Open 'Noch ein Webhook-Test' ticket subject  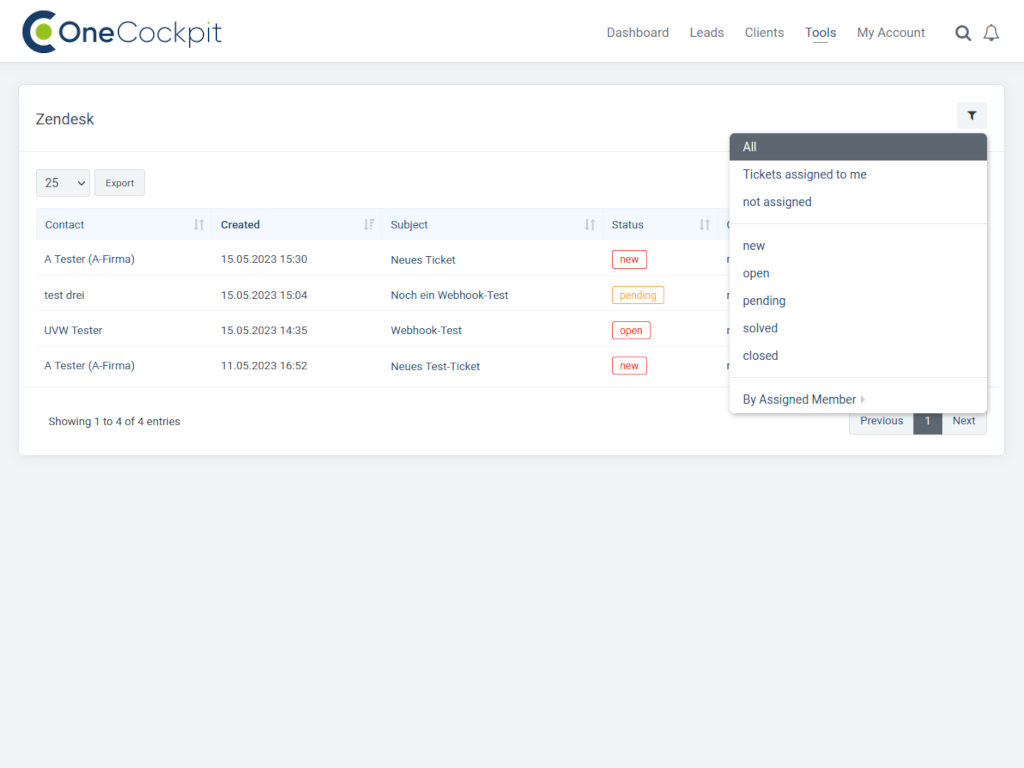point(449,295)
